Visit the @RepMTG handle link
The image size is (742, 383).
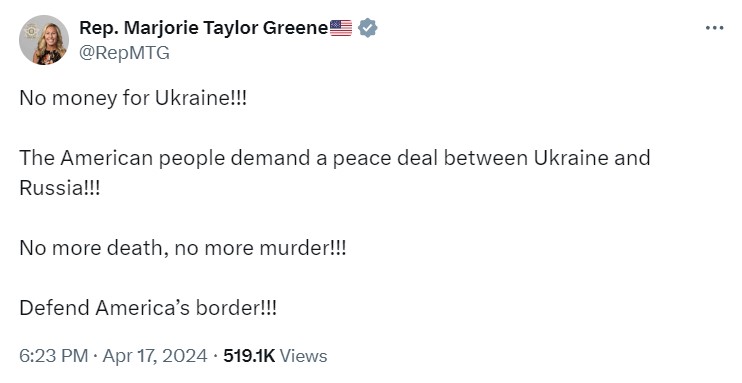pos(124,53)
